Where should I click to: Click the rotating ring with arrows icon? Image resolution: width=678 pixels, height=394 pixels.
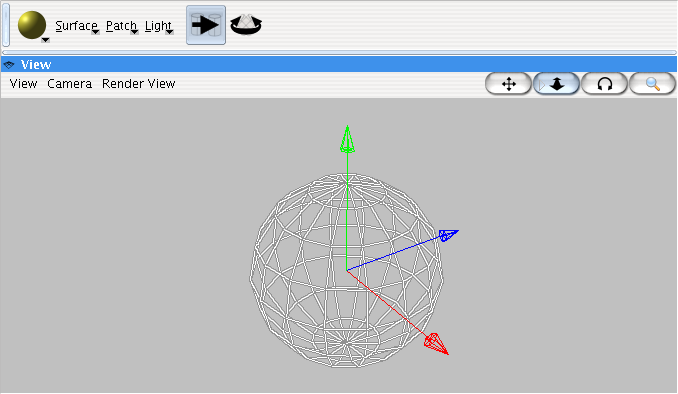click(x=246, y=25)
